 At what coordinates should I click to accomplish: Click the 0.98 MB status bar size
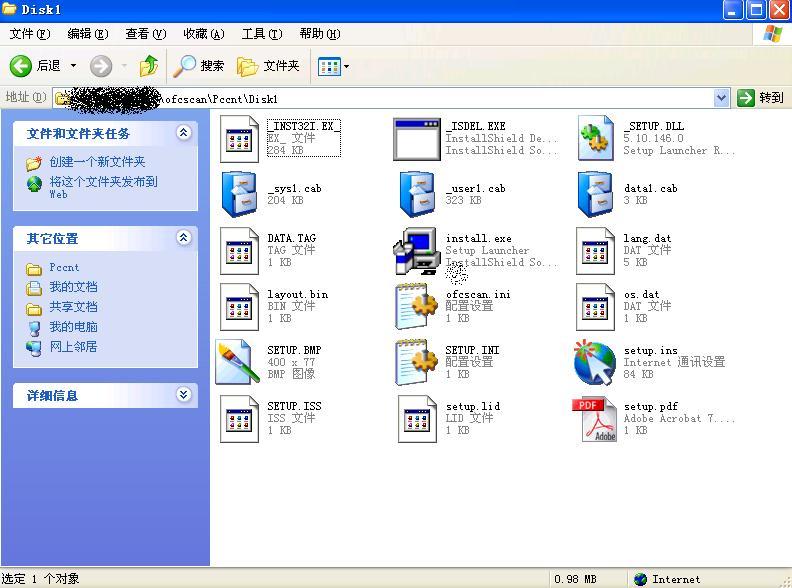[575, 579]
